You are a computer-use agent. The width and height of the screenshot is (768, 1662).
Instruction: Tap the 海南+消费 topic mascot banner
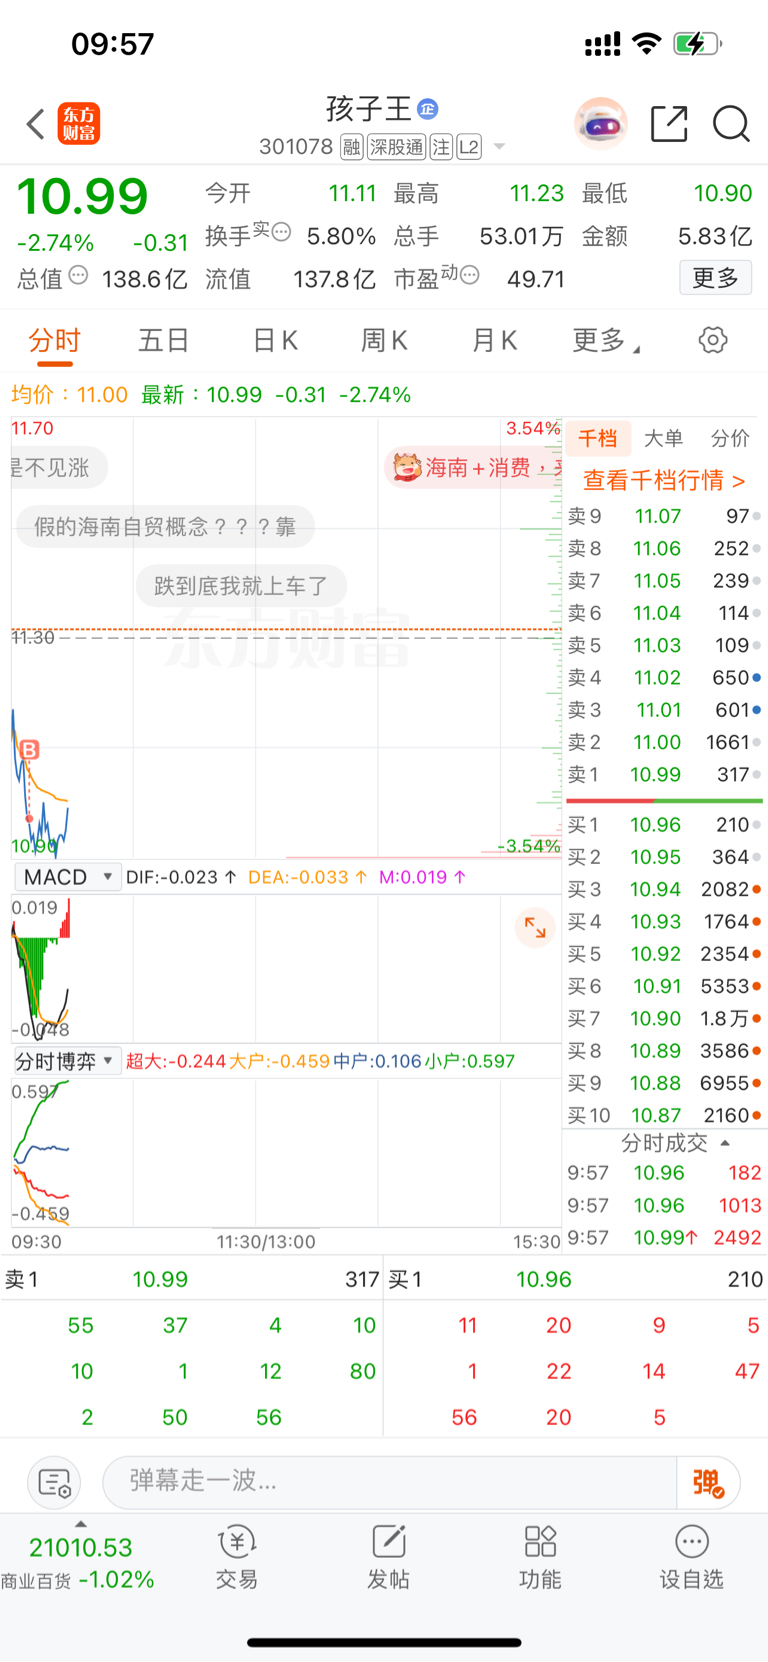pyautogui.click(x=474, y=467)
